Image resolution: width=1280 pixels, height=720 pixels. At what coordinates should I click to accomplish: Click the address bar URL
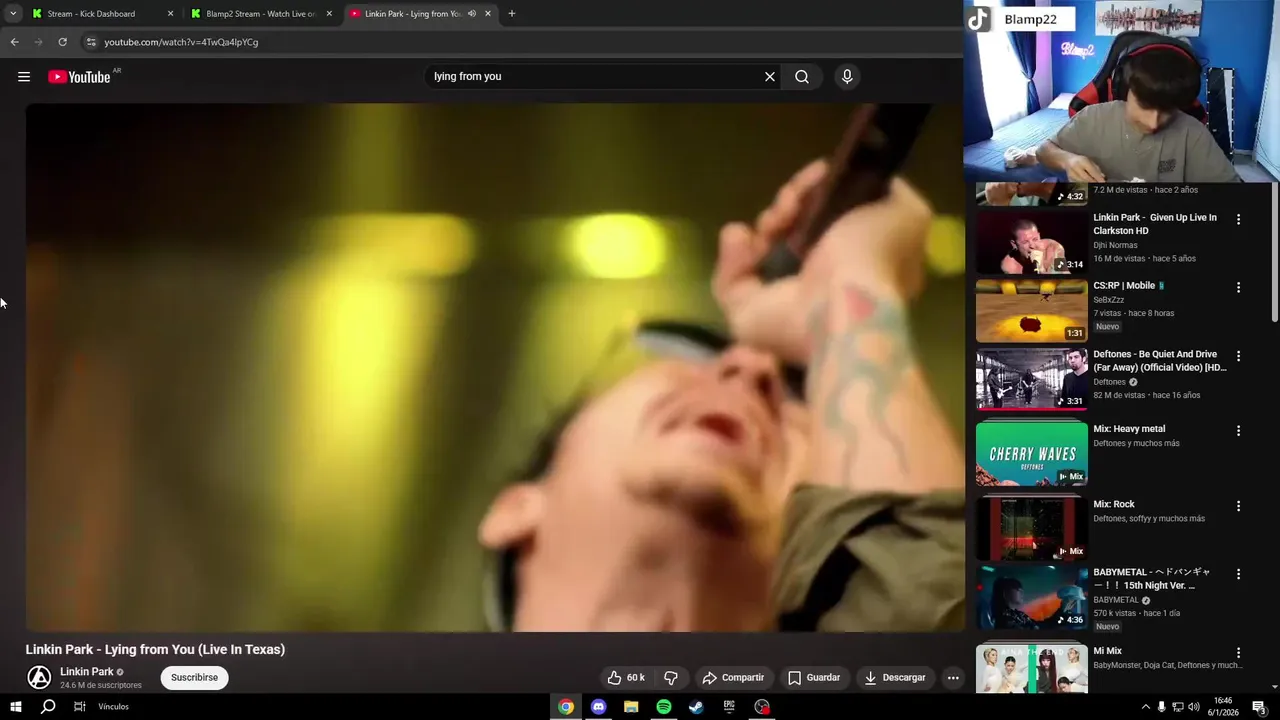coord(181,42)
